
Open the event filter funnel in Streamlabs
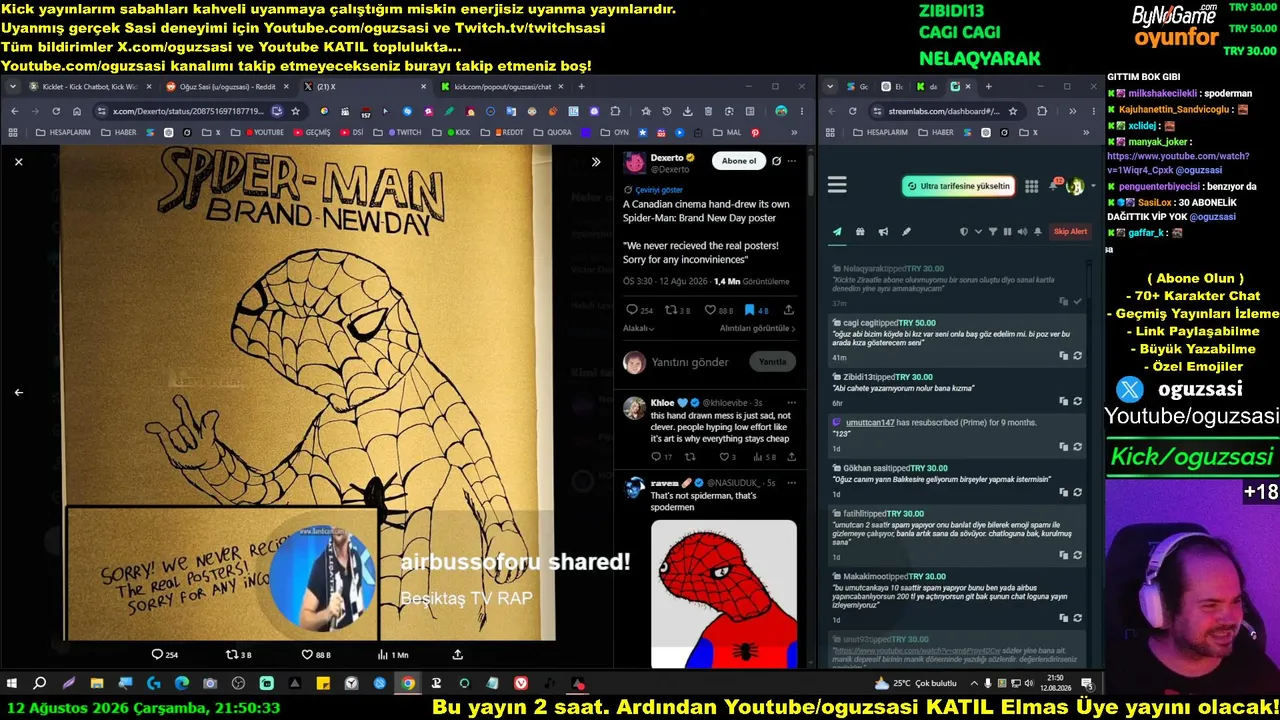[993, 232]
